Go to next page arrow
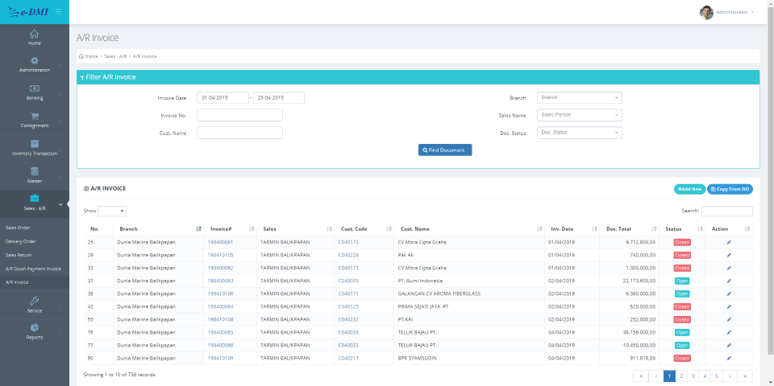Viewport: 774px width, 386px height. 730,376
